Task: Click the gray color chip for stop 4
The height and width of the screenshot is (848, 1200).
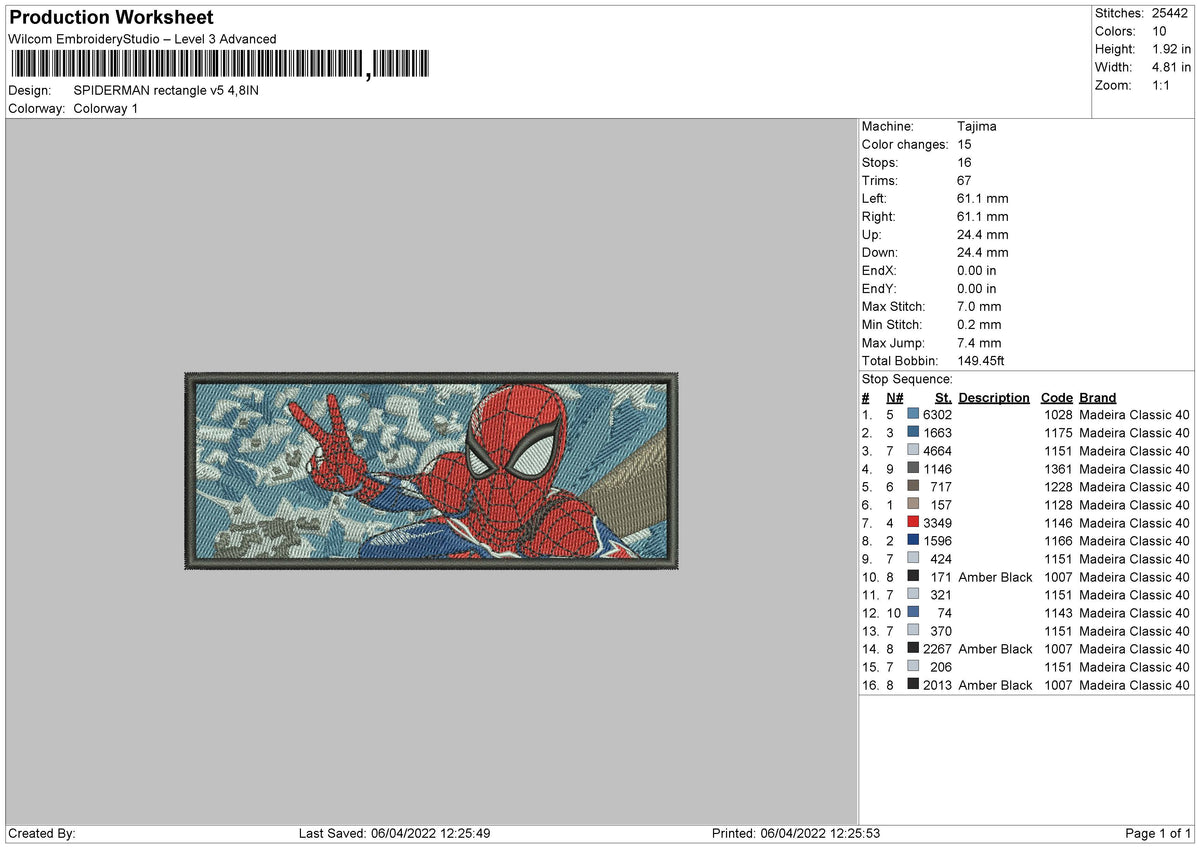Action: (913, 468)
